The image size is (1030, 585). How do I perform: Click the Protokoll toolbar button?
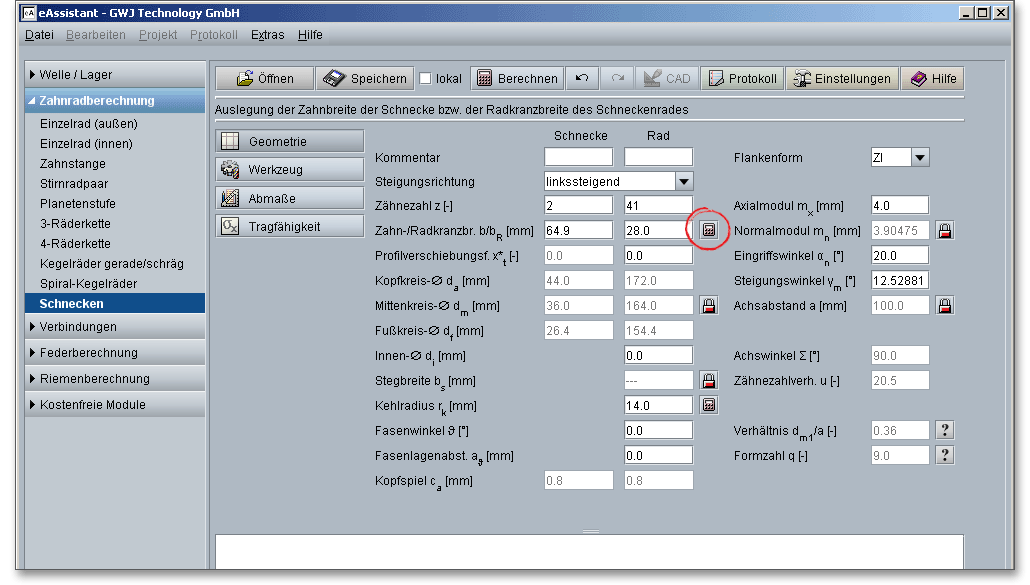coord(741,79)
